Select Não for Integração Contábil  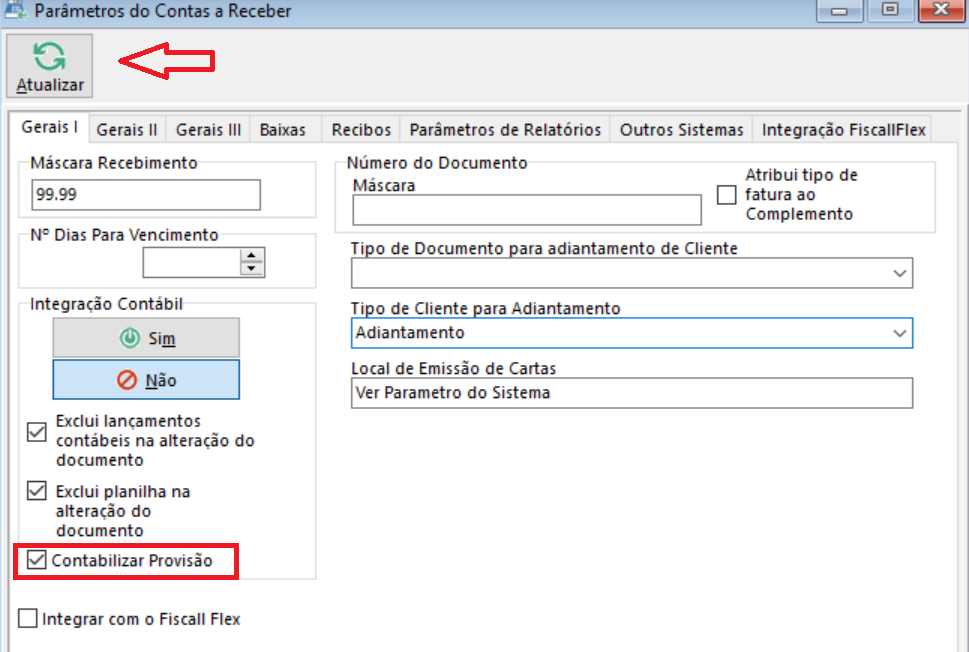point(146,379)
